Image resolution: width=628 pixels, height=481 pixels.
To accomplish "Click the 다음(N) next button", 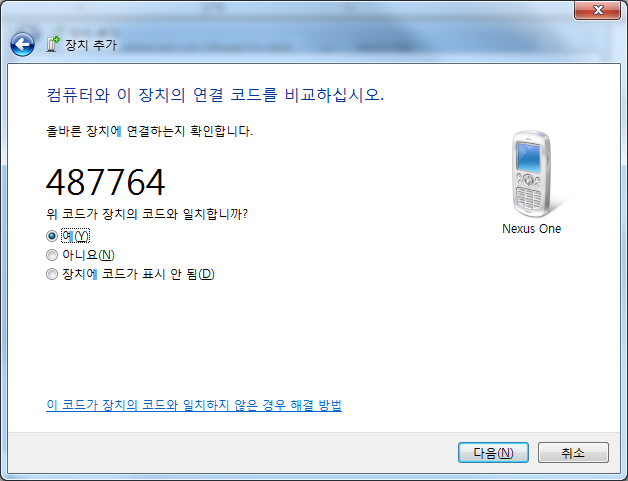I will pos(493,453).
